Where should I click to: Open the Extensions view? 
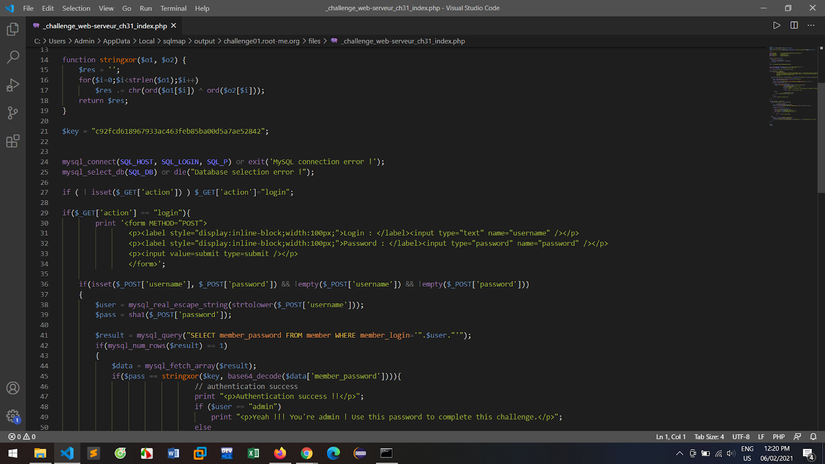(13, 141)
